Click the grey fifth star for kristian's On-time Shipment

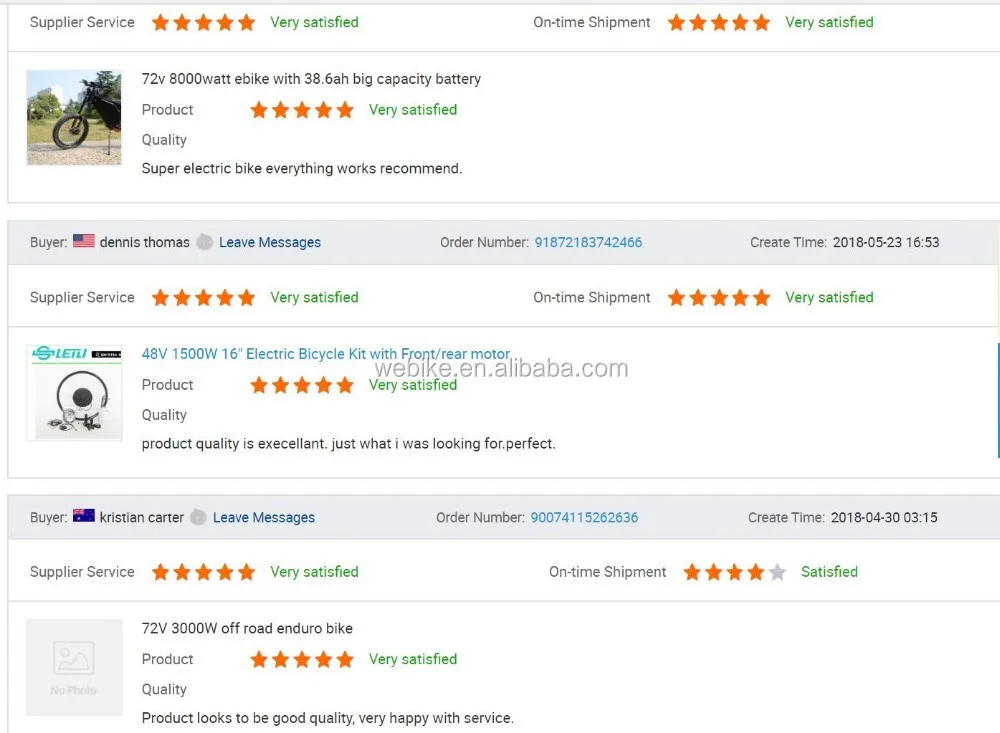777,572
